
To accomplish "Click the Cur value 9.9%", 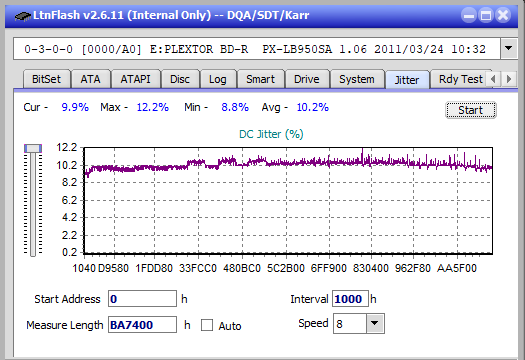I will (x=75, y=107).
